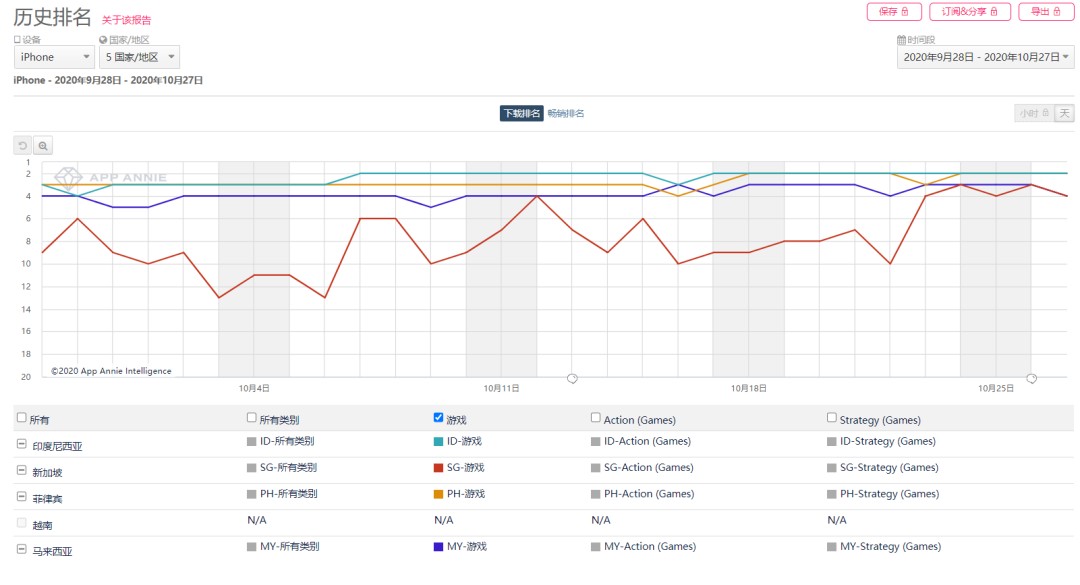The width and height of the screenshot is (1080, 585).
Task: Check the Action (Games) column checkbox
Action: tap(596, 418)
